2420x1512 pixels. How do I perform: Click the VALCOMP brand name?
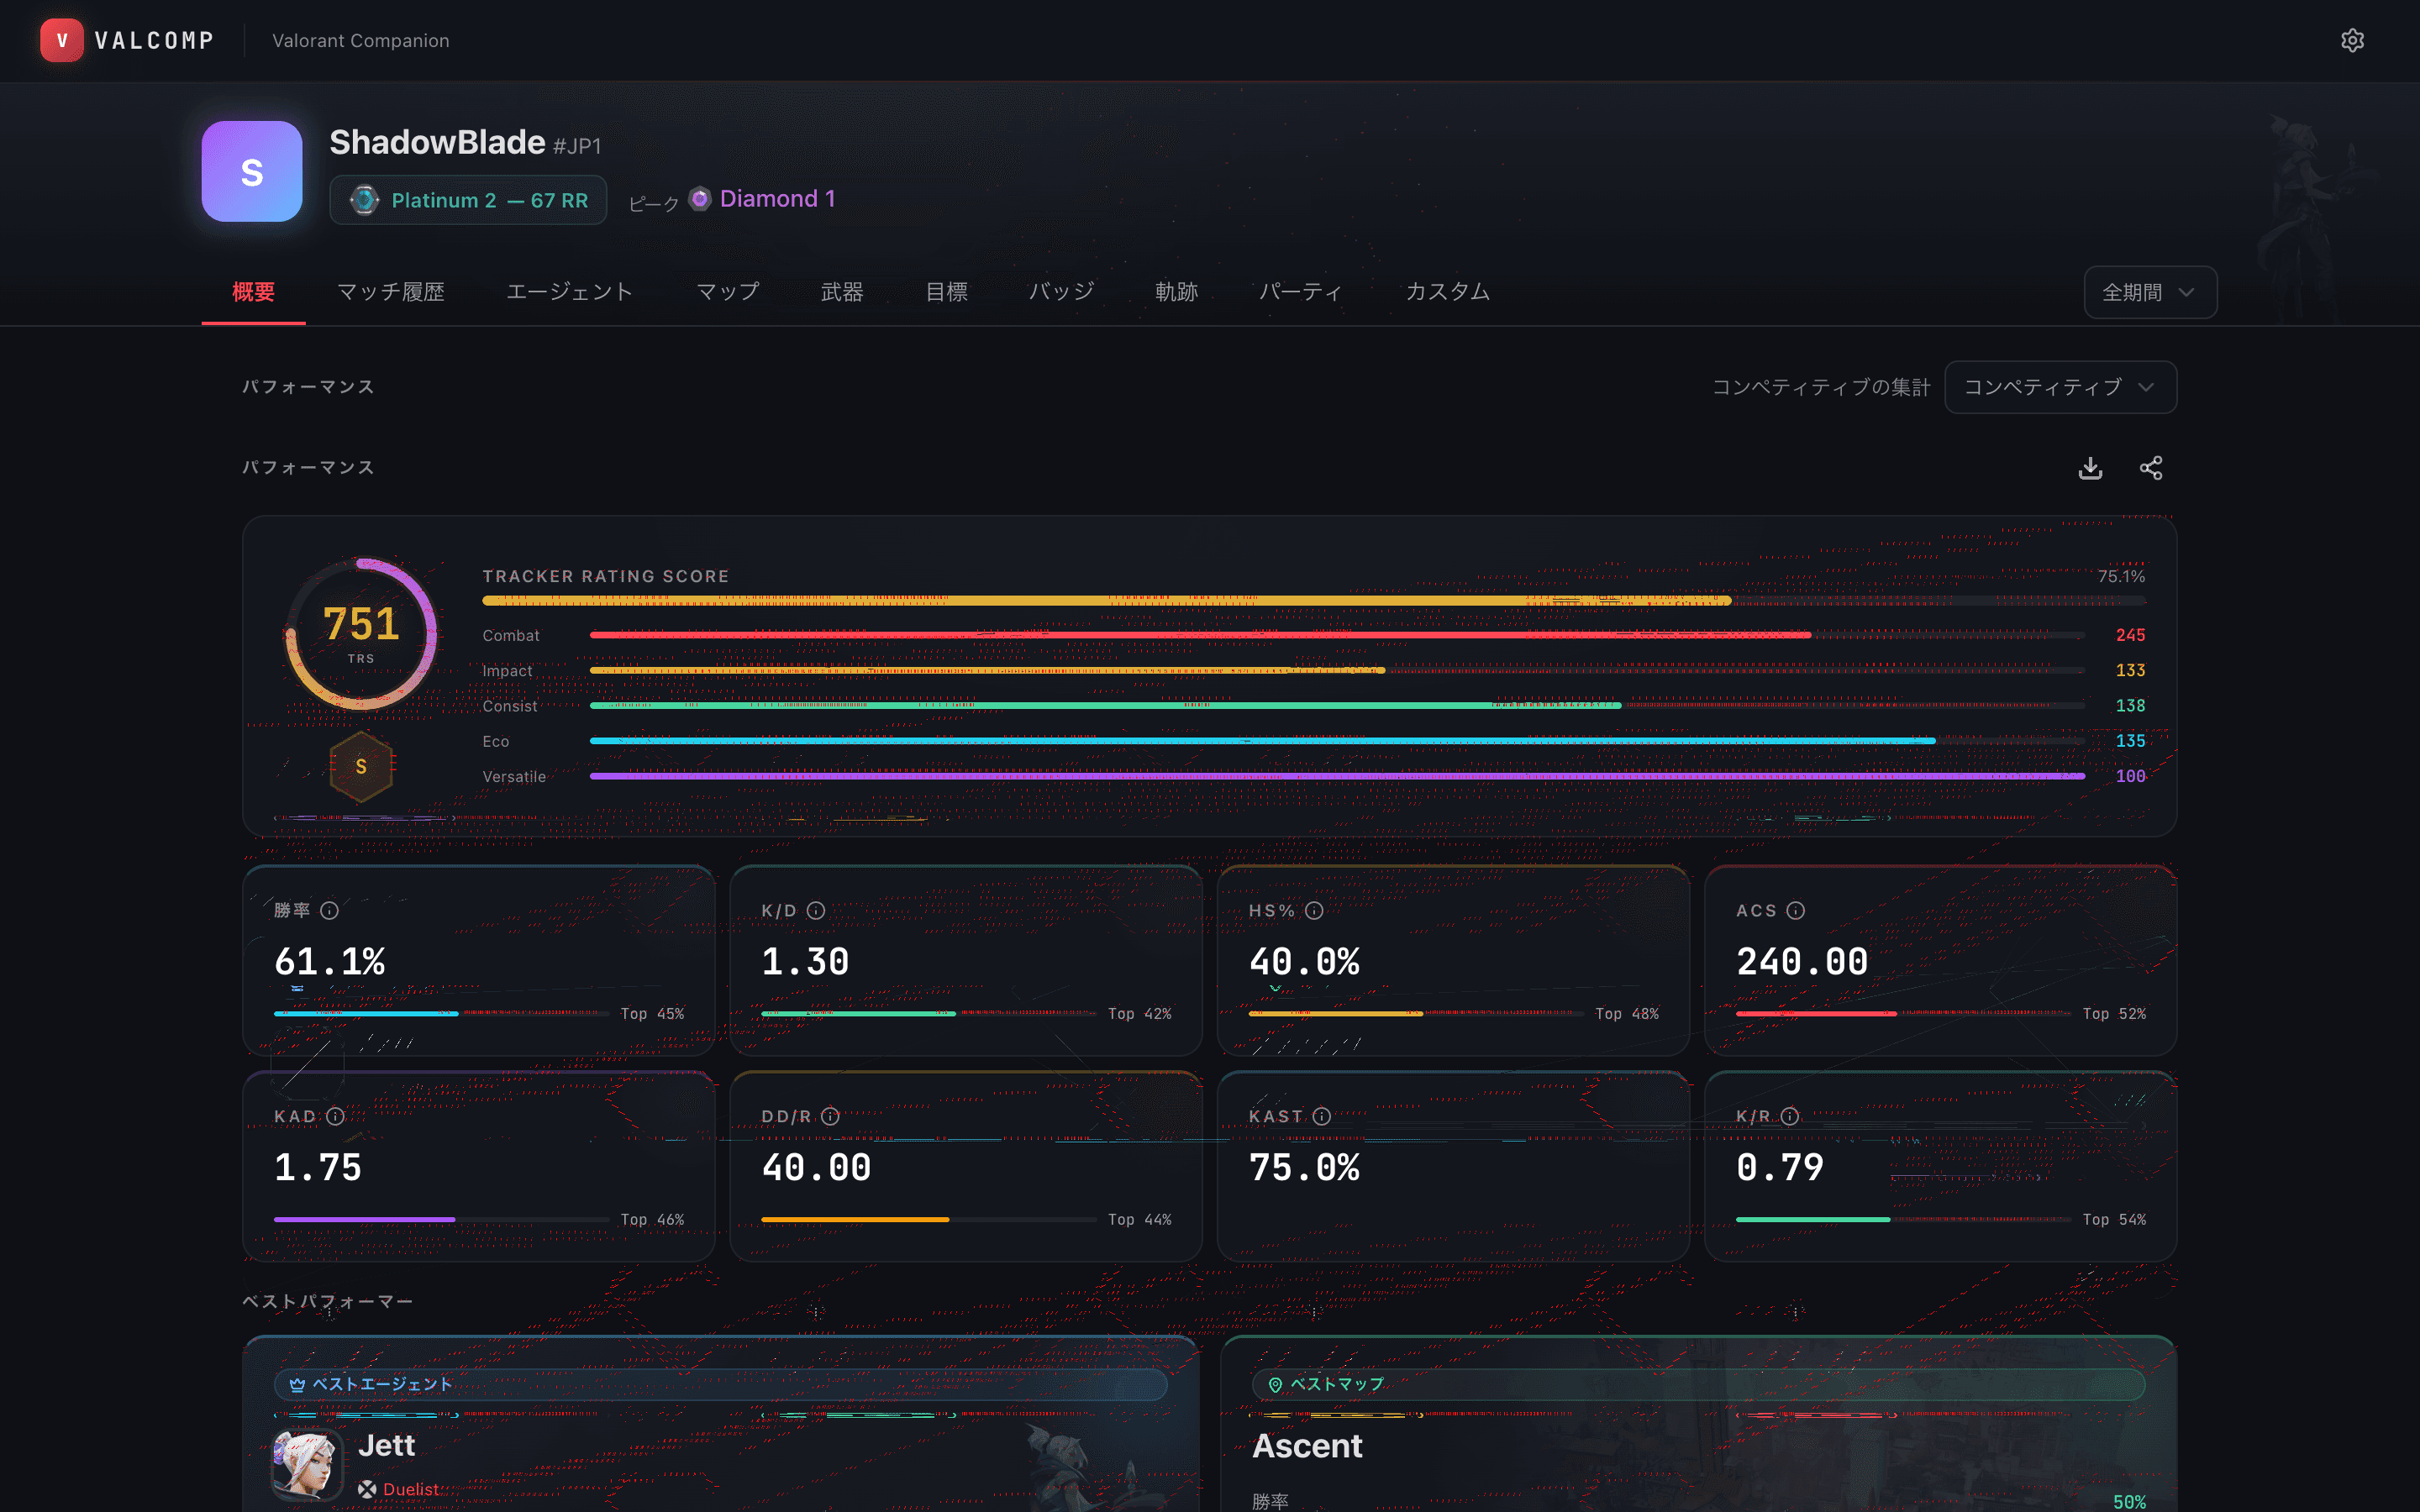(x=154, y=41)
